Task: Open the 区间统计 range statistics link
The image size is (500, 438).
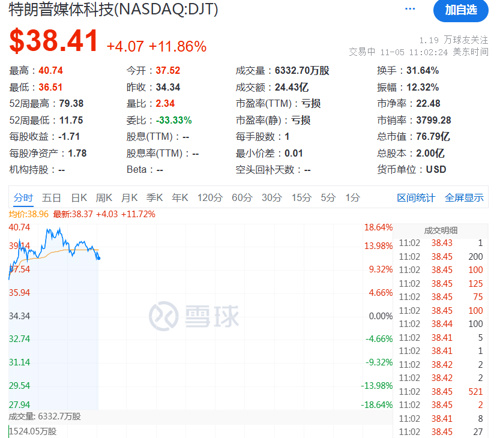Action: 416,198
